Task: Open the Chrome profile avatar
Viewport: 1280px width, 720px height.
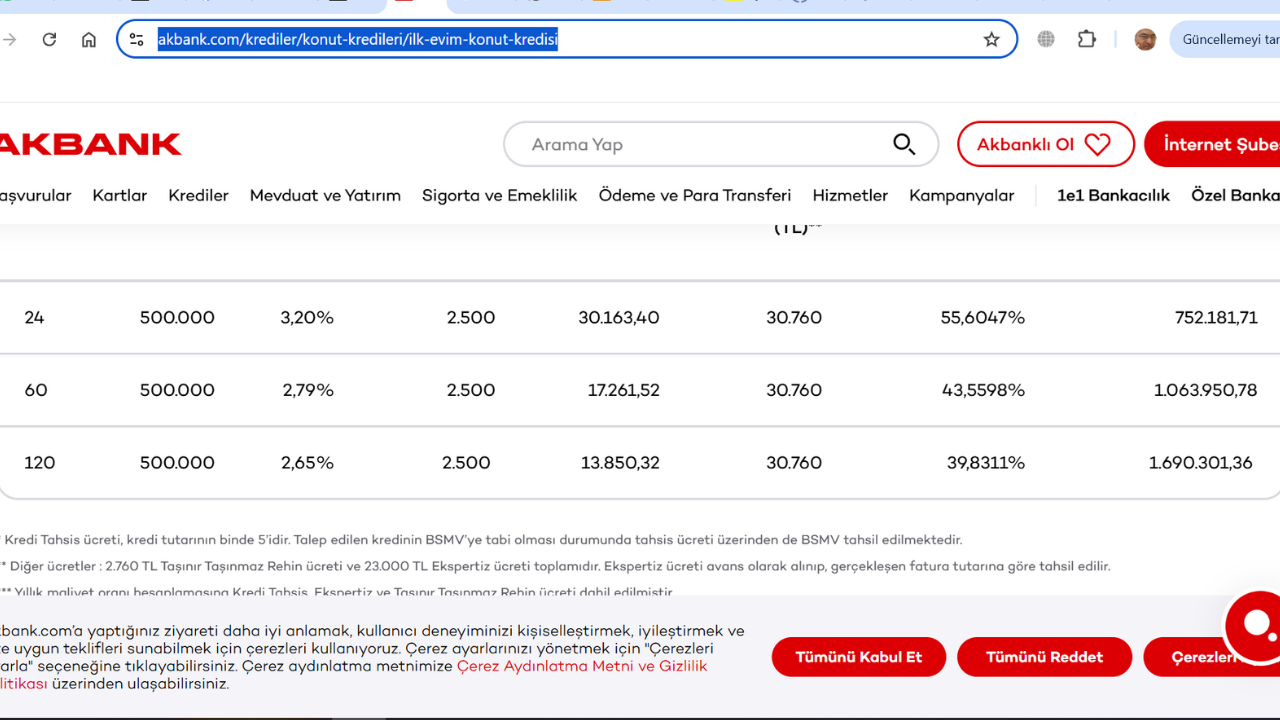Action: (1145, 40)
